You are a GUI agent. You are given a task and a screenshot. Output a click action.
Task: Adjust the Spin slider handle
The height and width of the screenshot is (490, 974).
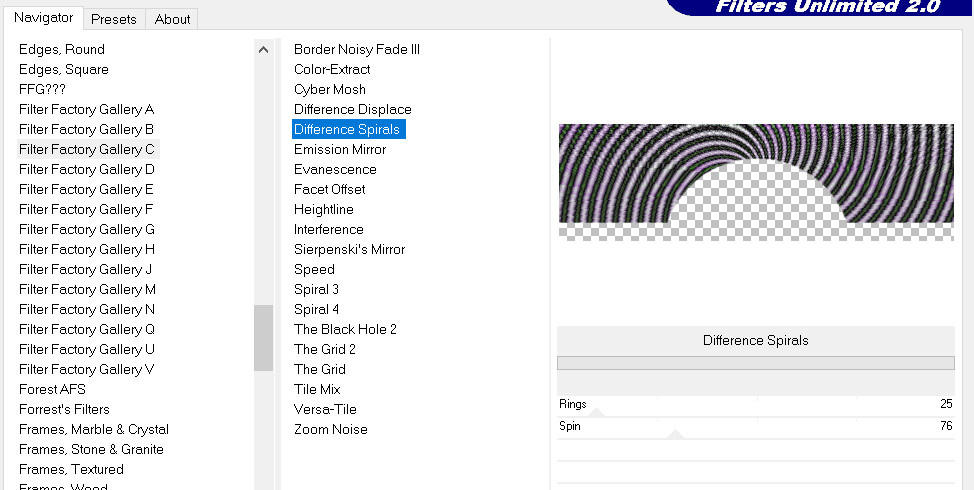[675, 434]
